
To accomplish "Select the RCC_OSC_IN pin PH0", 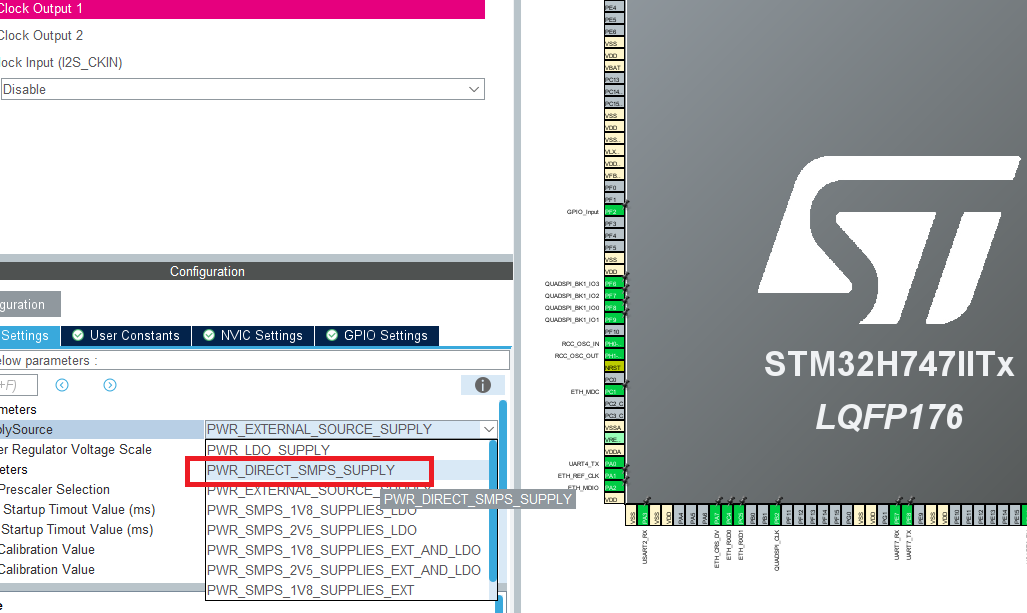I will (x=613, y=344).
